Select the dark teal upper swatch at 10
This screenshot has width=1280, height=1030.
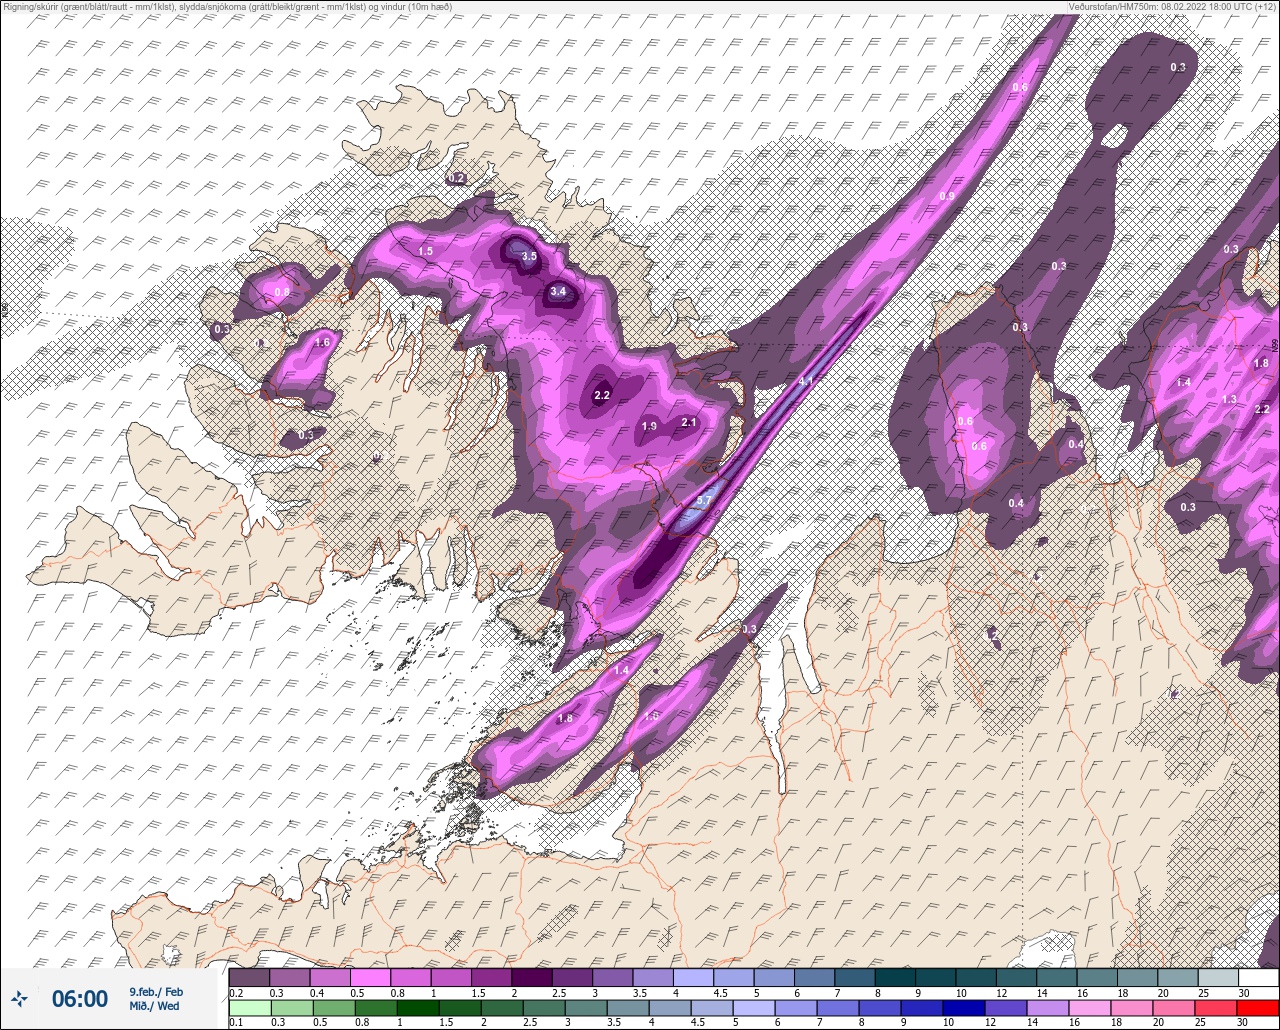tap(975, 977)
